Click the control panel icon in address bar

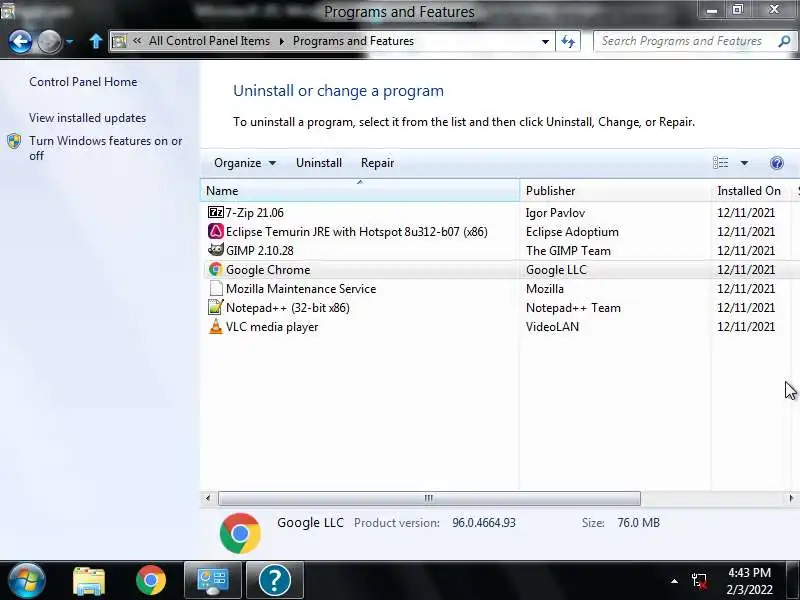(119, 41)
